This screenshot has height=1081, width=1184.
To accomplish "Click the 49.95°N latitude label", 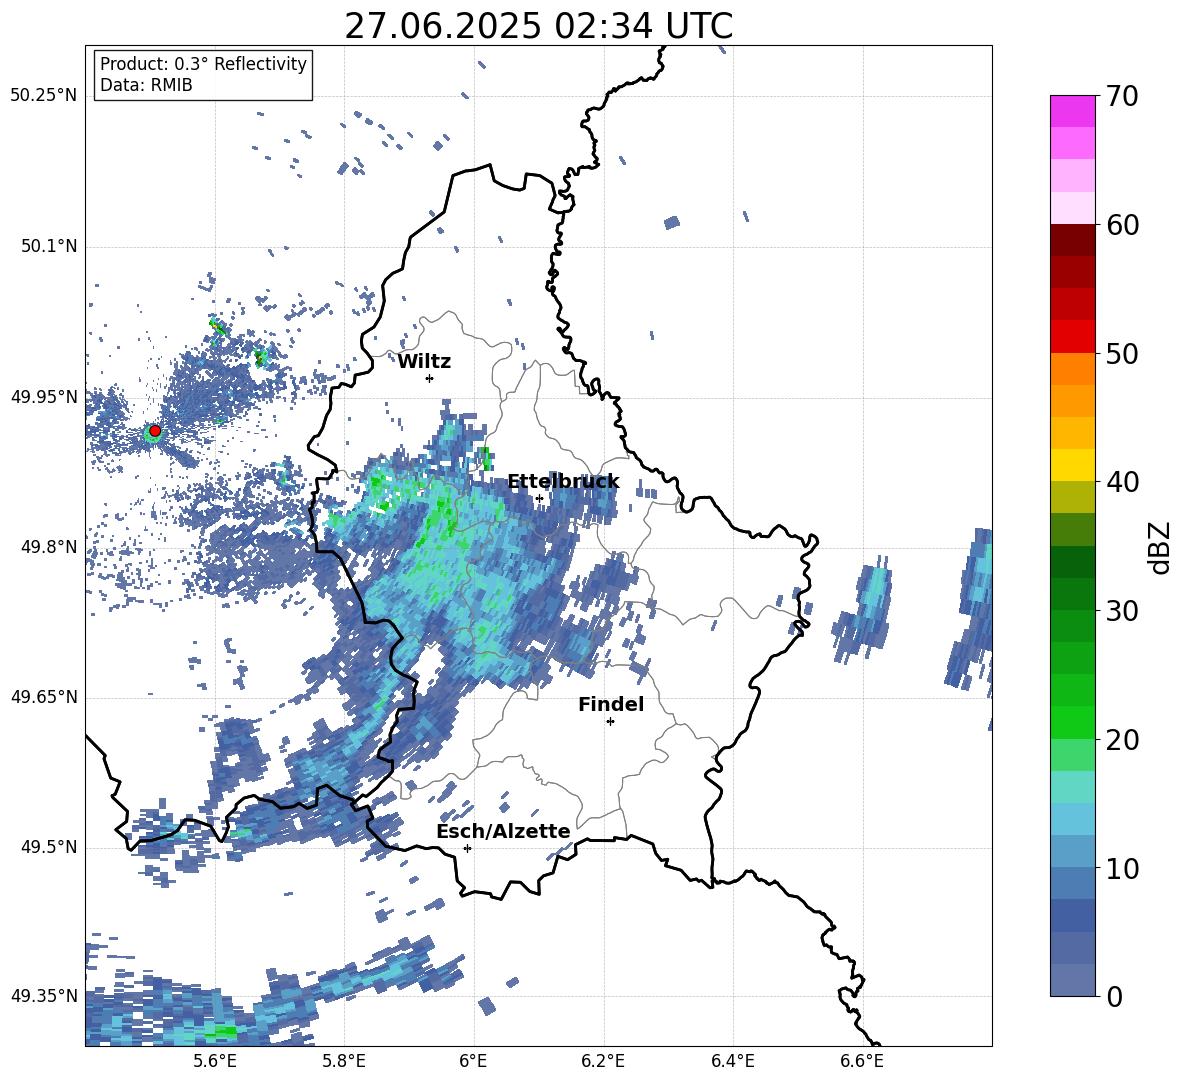I will tap(44, 397).
